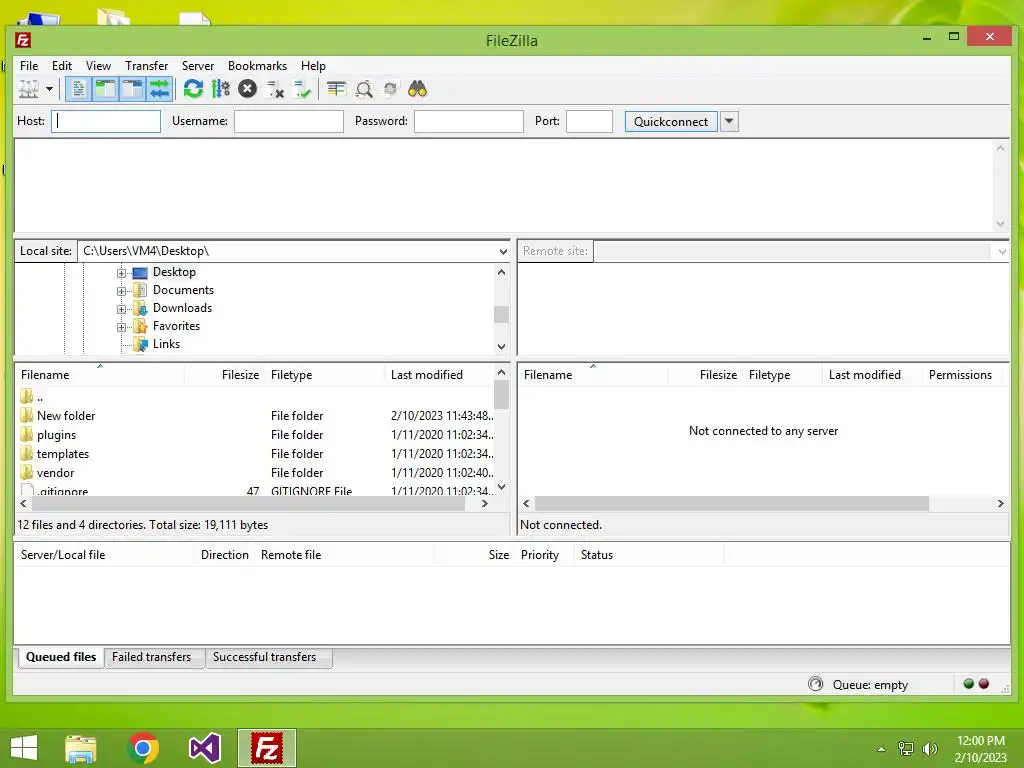The height and width of the screenshot is (768, 1024).
Task: Open the Windows Start button
Action: pos(24,748)
